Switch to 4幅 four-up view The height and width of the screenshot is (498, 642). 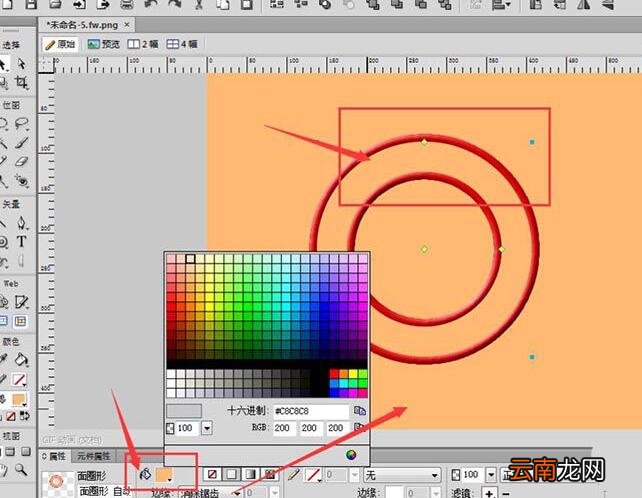point(182,44)
